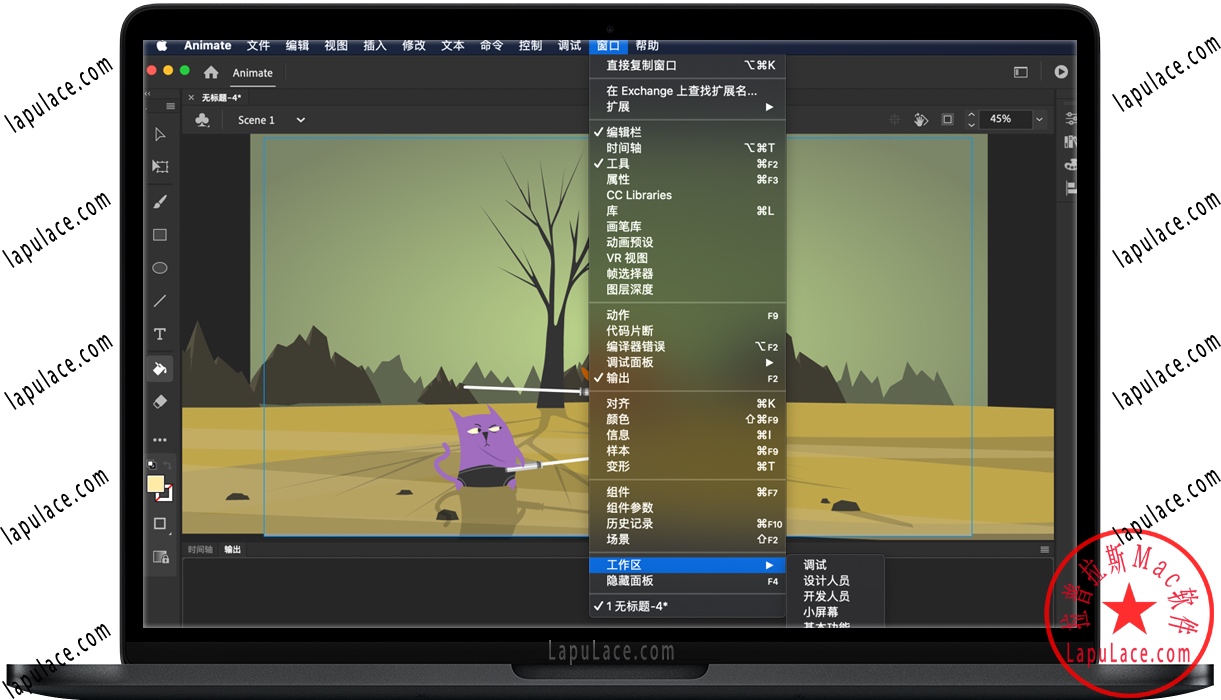Switch to the 输出 tab at the bottom
The image size is (1221, 700).
[232, 548]
